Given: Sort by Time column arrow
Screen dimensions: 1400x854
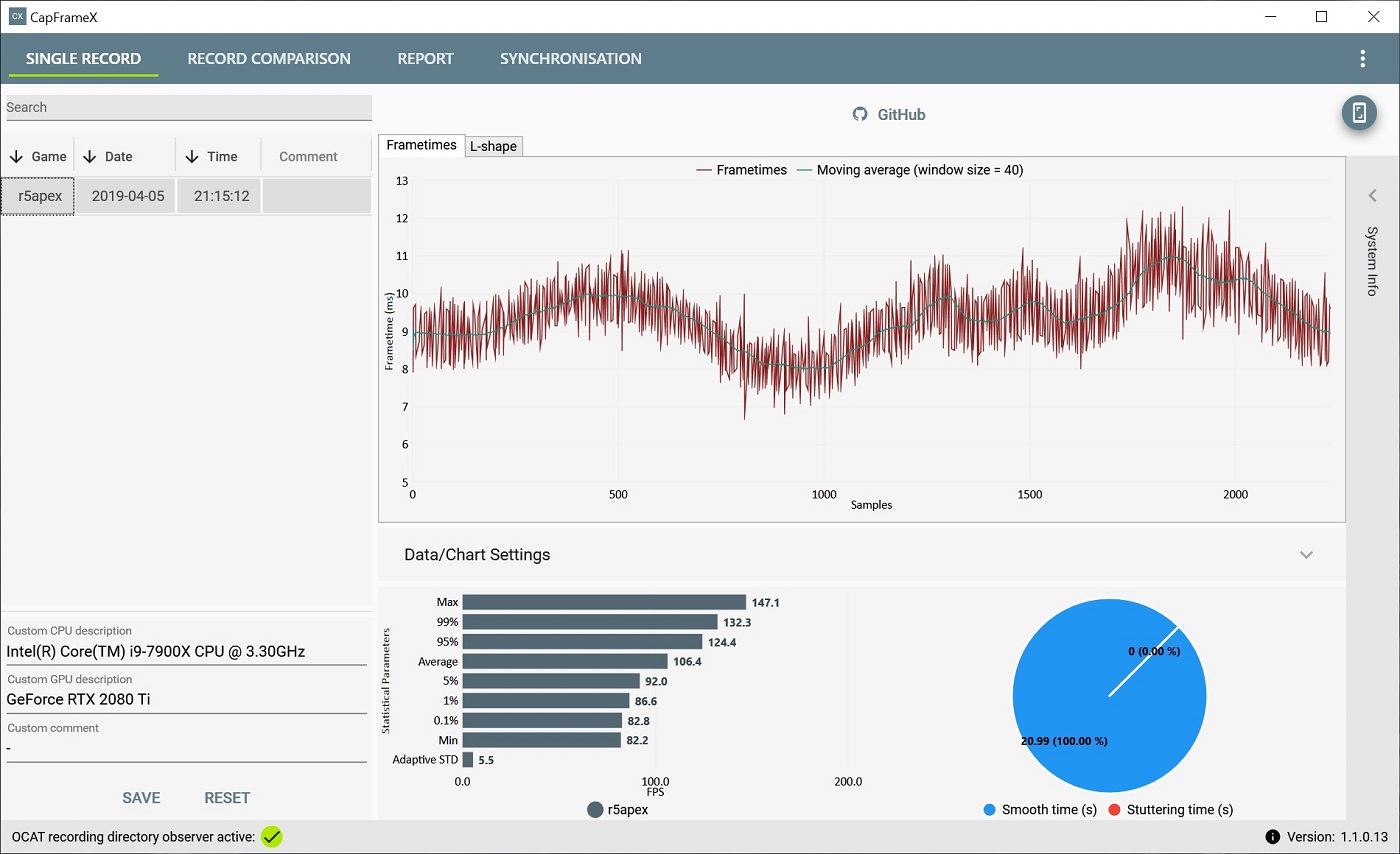Looking at the screenshot, I should (192, 156).
